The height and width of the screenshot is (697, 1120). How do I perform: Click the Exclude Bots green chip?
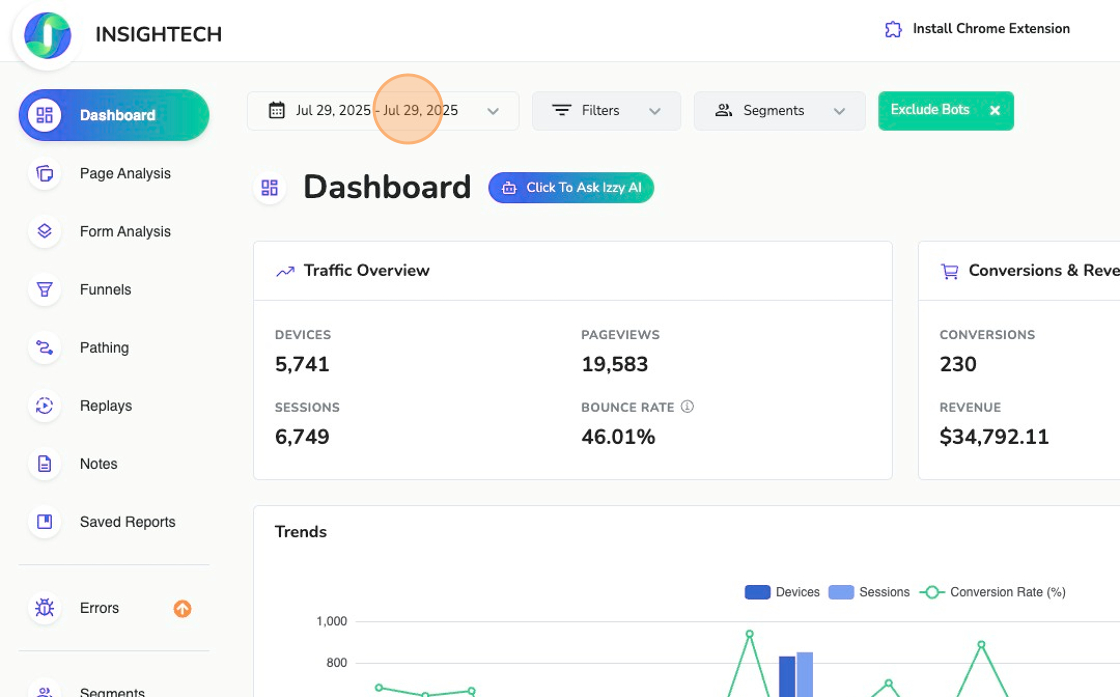pos(946,111)
